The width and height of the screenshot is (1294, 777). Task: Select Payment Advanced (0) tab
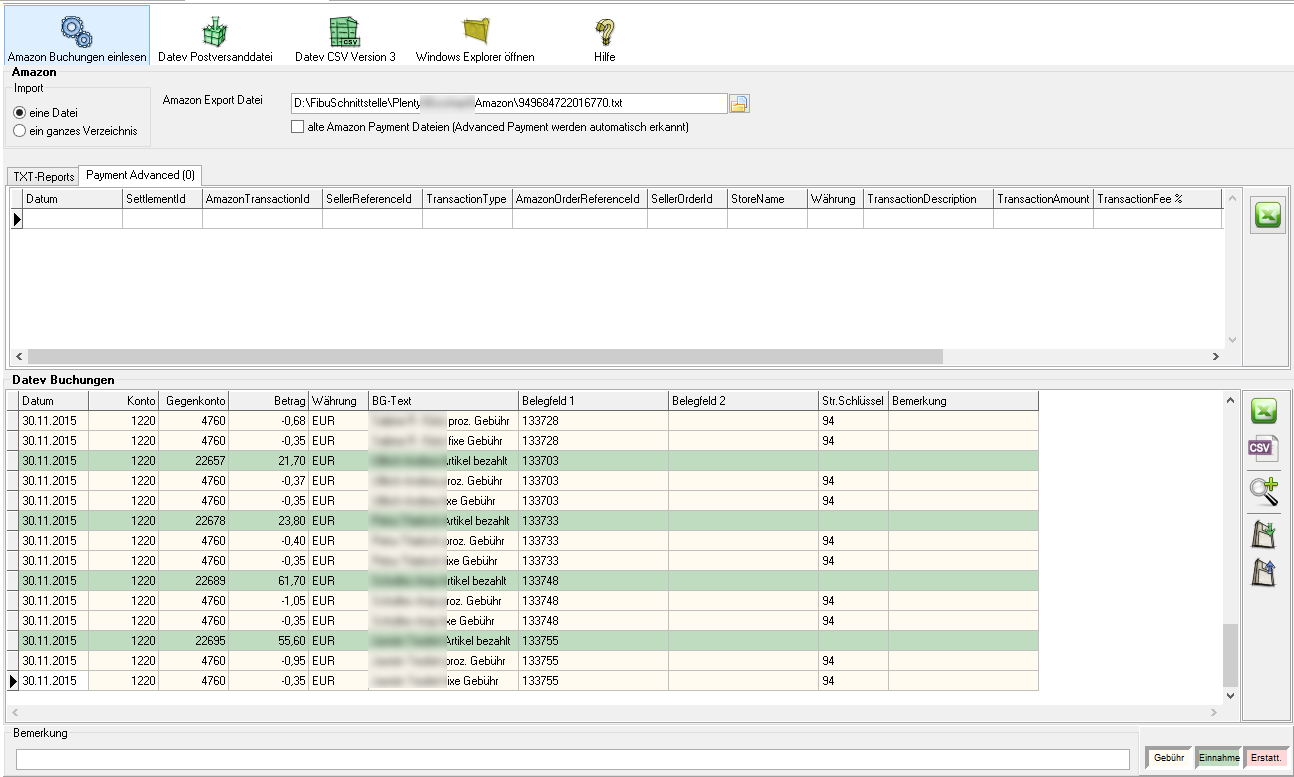point(140,175)
